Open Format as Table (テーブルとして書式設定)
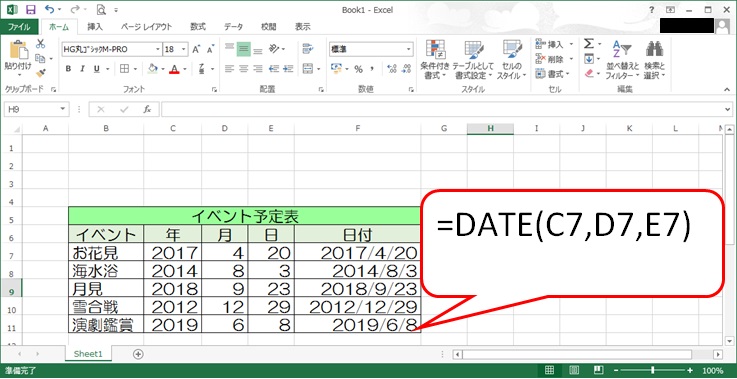Image resolution: width=737 pixels, height=379 pixels. coord(472,60)
